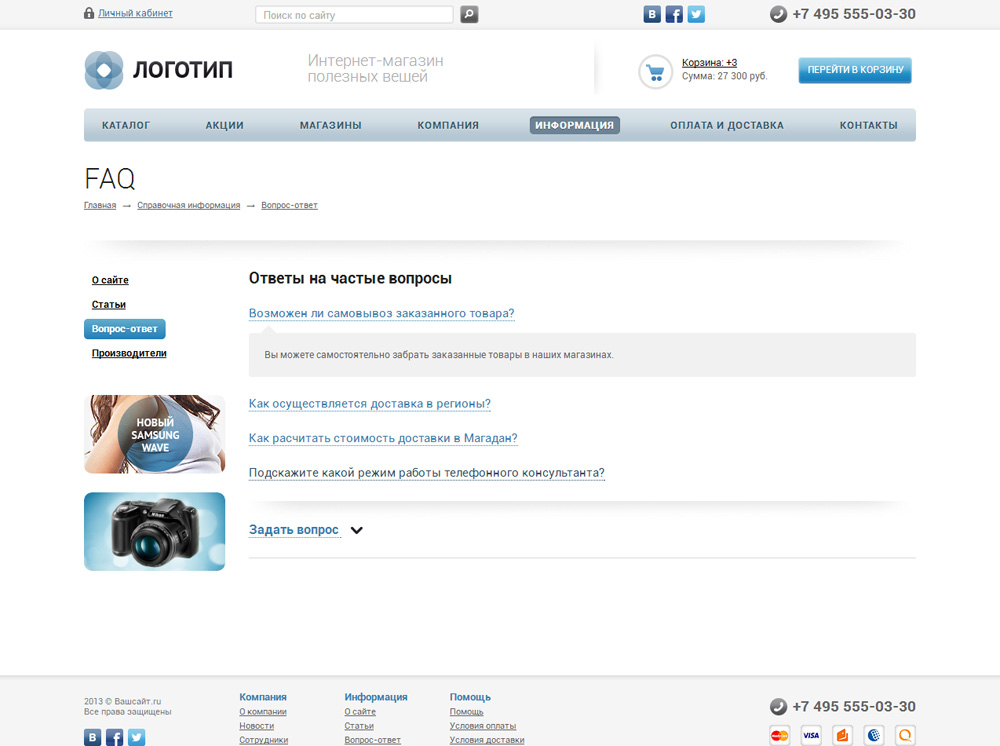Click the round logo emblem
This screenshot has height=746, width=1000.
click(104, 70)
